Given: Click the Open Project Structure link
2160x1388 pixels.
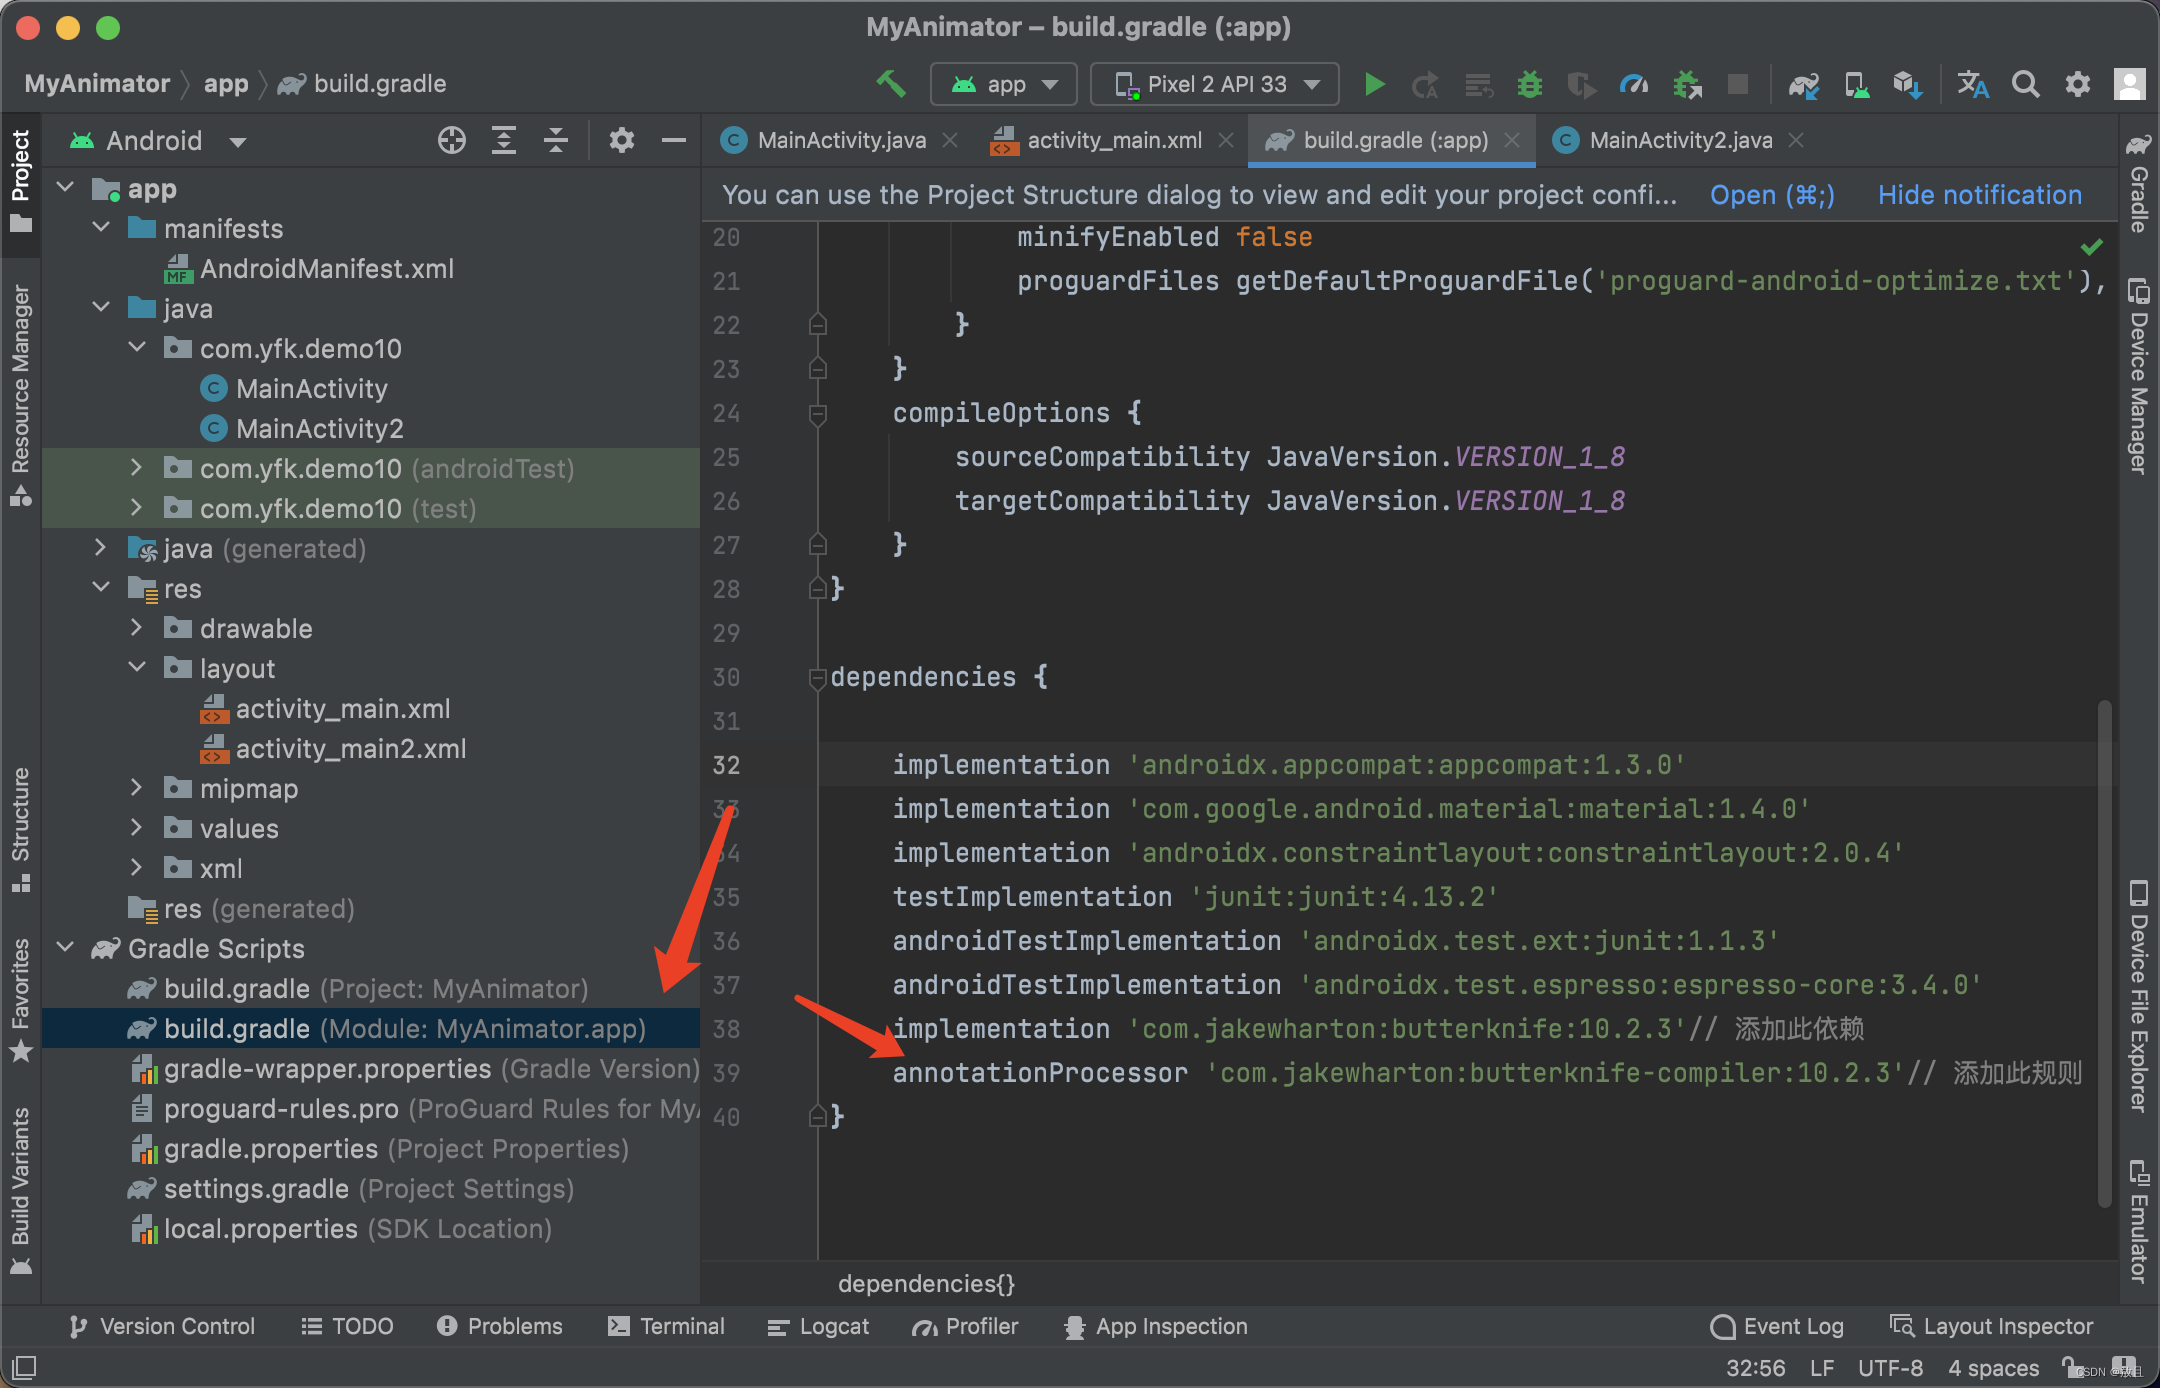Looking at the screenshot, I should pyautogui.click(x=1771, y=195).
